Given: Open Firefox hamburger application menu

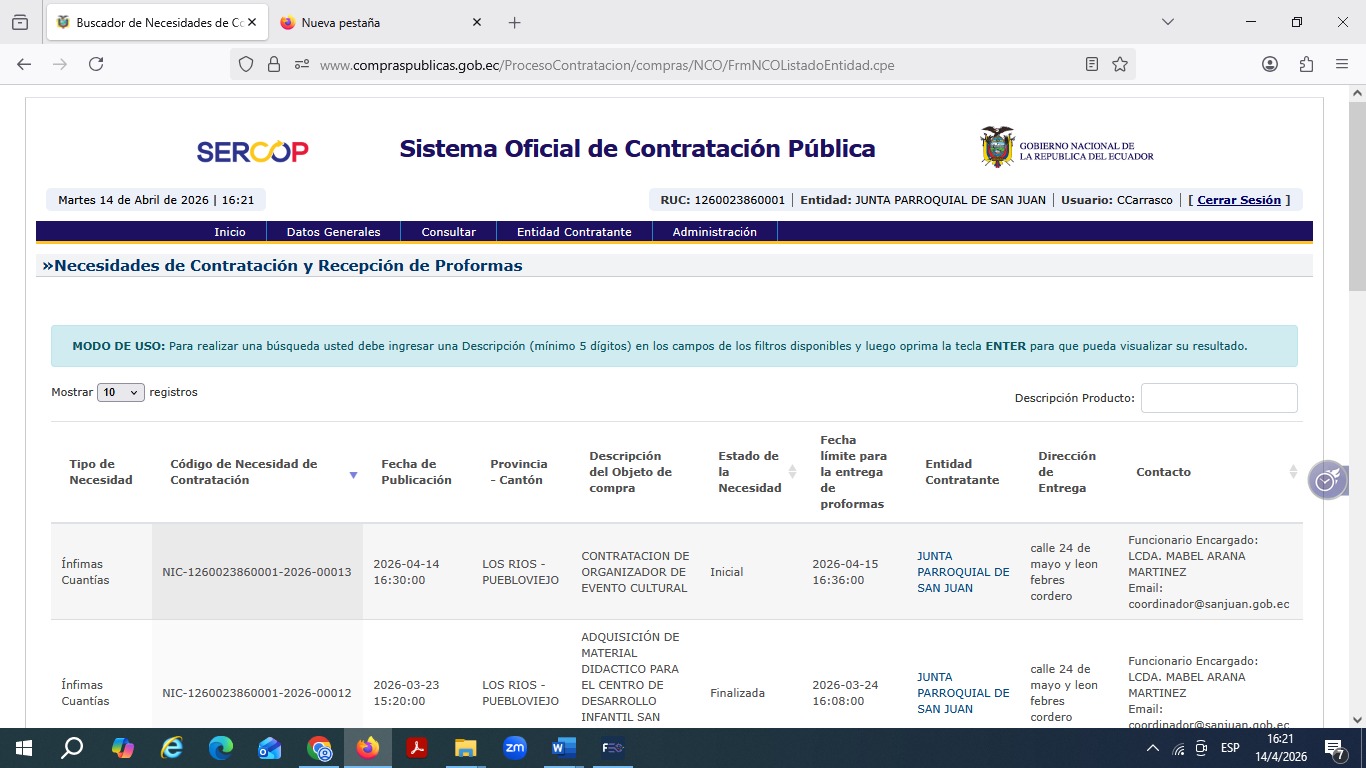Looking at the screenshot, I should 1342,64.
